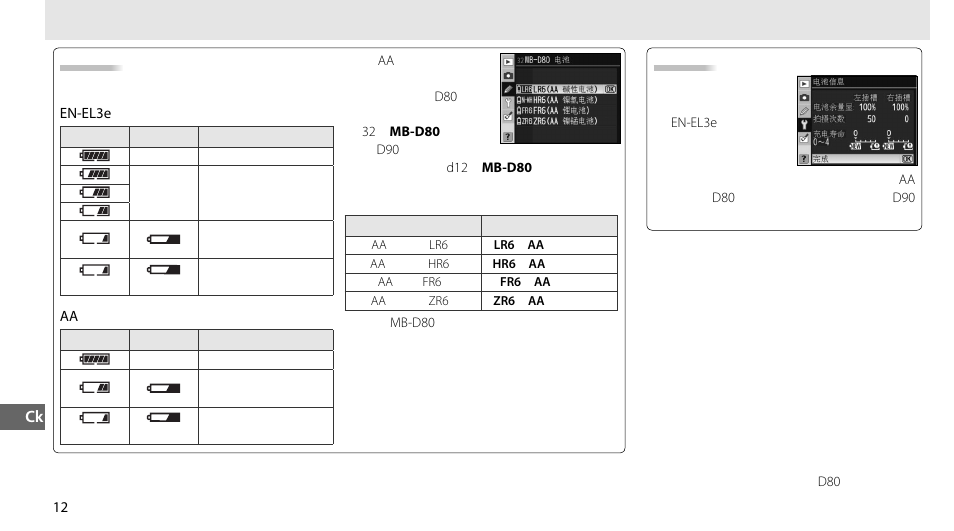
Task: Click the 电池信息 screen title
Action: click(829, 82)
